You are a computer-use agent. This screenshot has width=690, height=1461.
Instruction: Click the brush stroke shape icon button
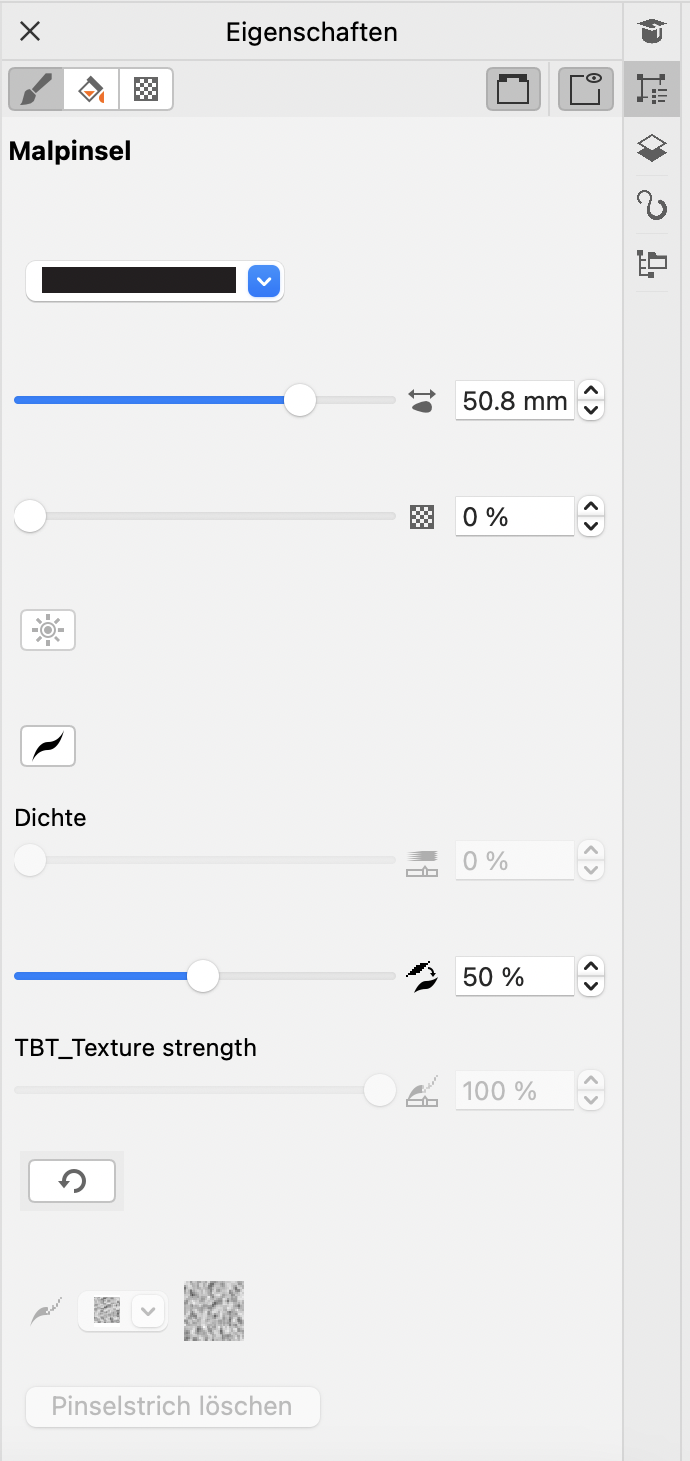(48, 746)
